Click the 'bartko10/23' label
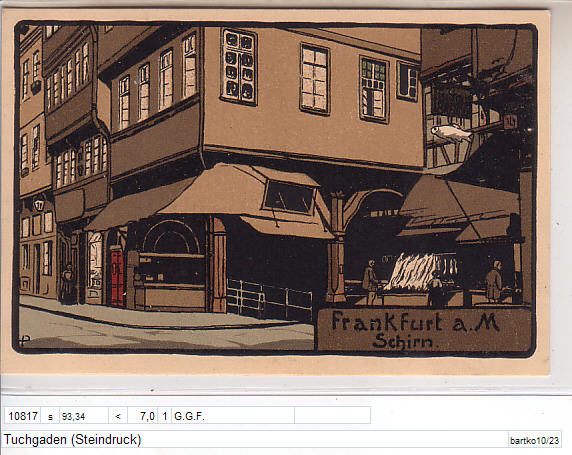Image resolution: width=572 pixels, height=455 pixels. 534,440
